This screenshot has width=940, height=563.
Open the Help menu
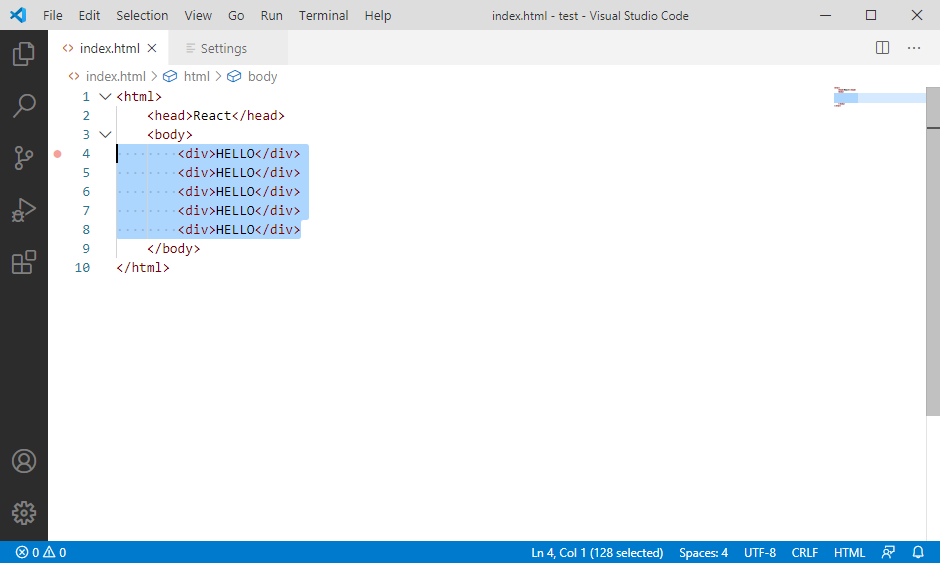pyautogui.click(x=378, y=16)
